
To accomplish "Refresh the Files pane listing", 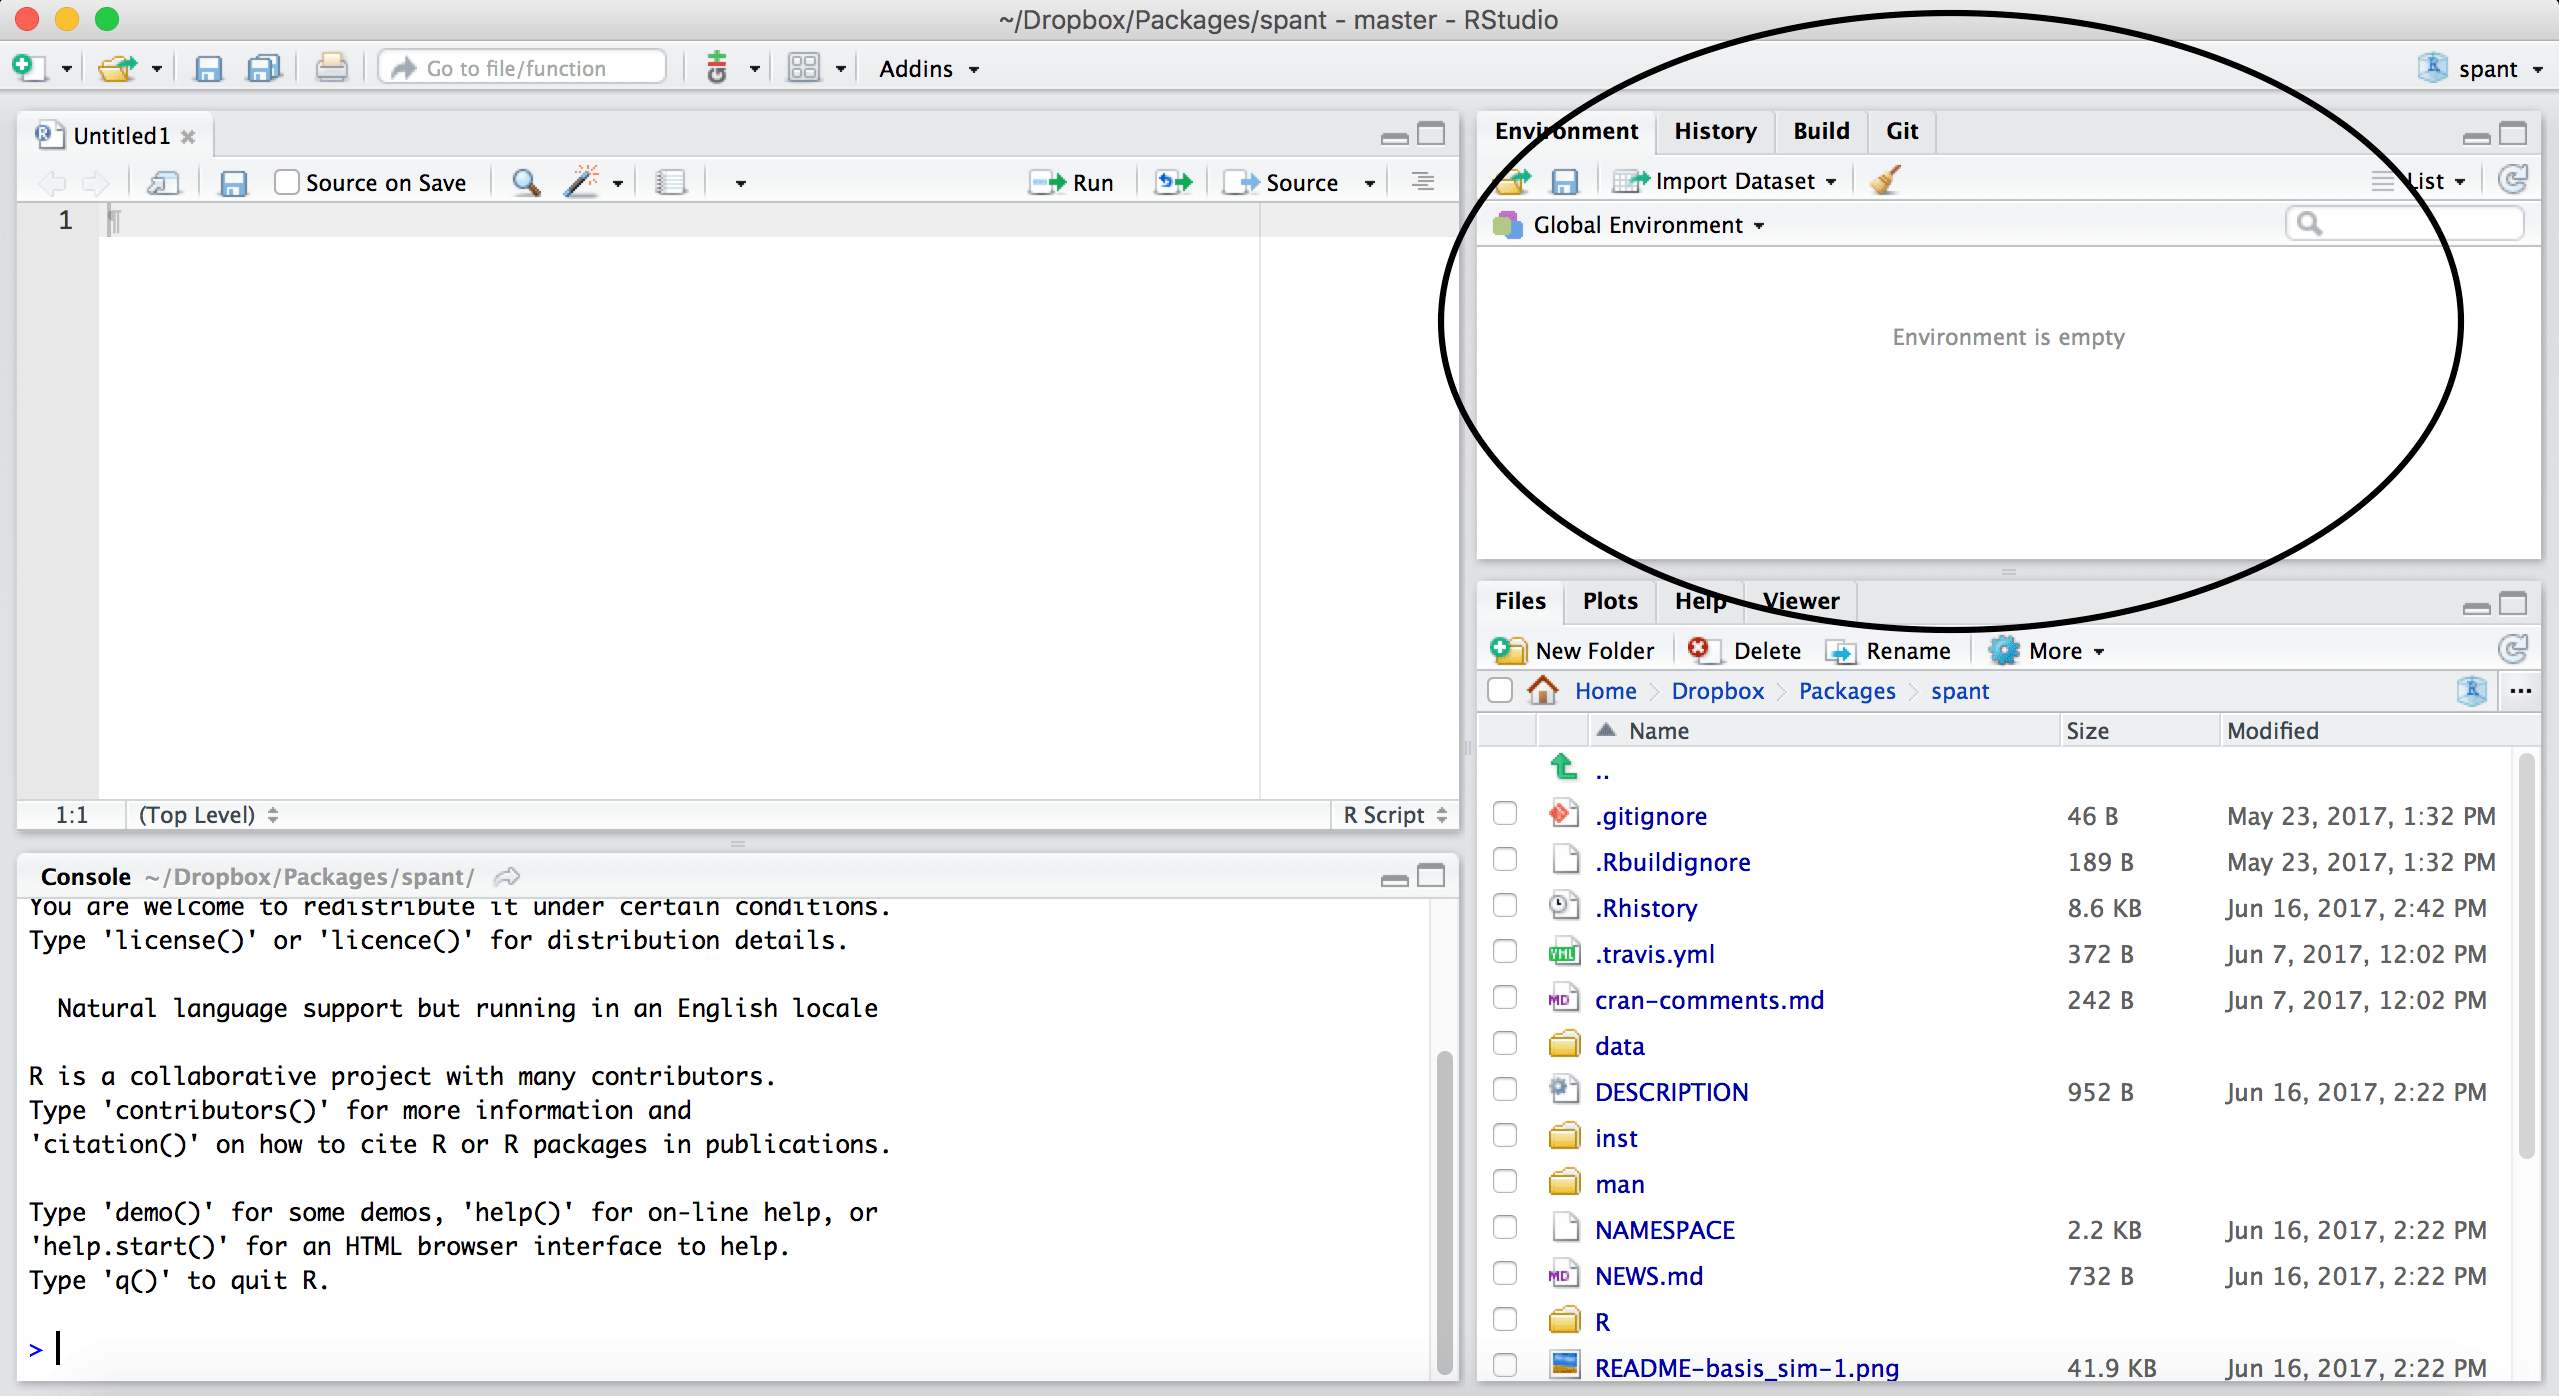I will tap(2515, 648).
